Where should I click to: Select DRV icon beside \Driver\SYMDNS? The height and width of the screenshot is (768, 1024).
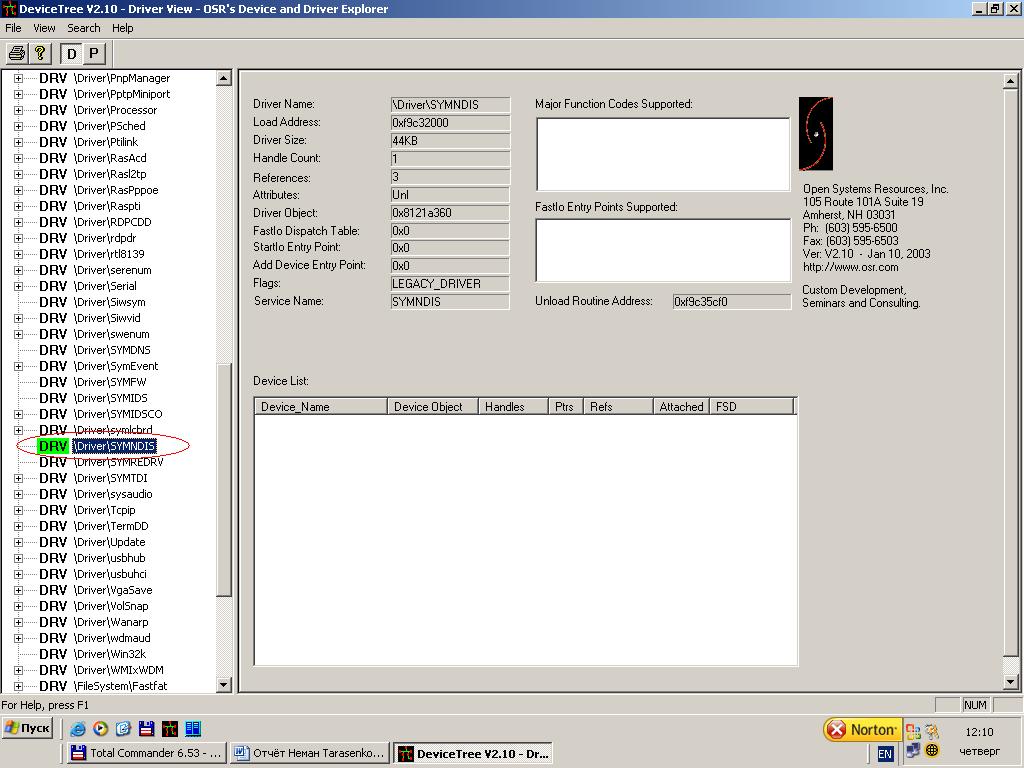(x=53, y=350)
